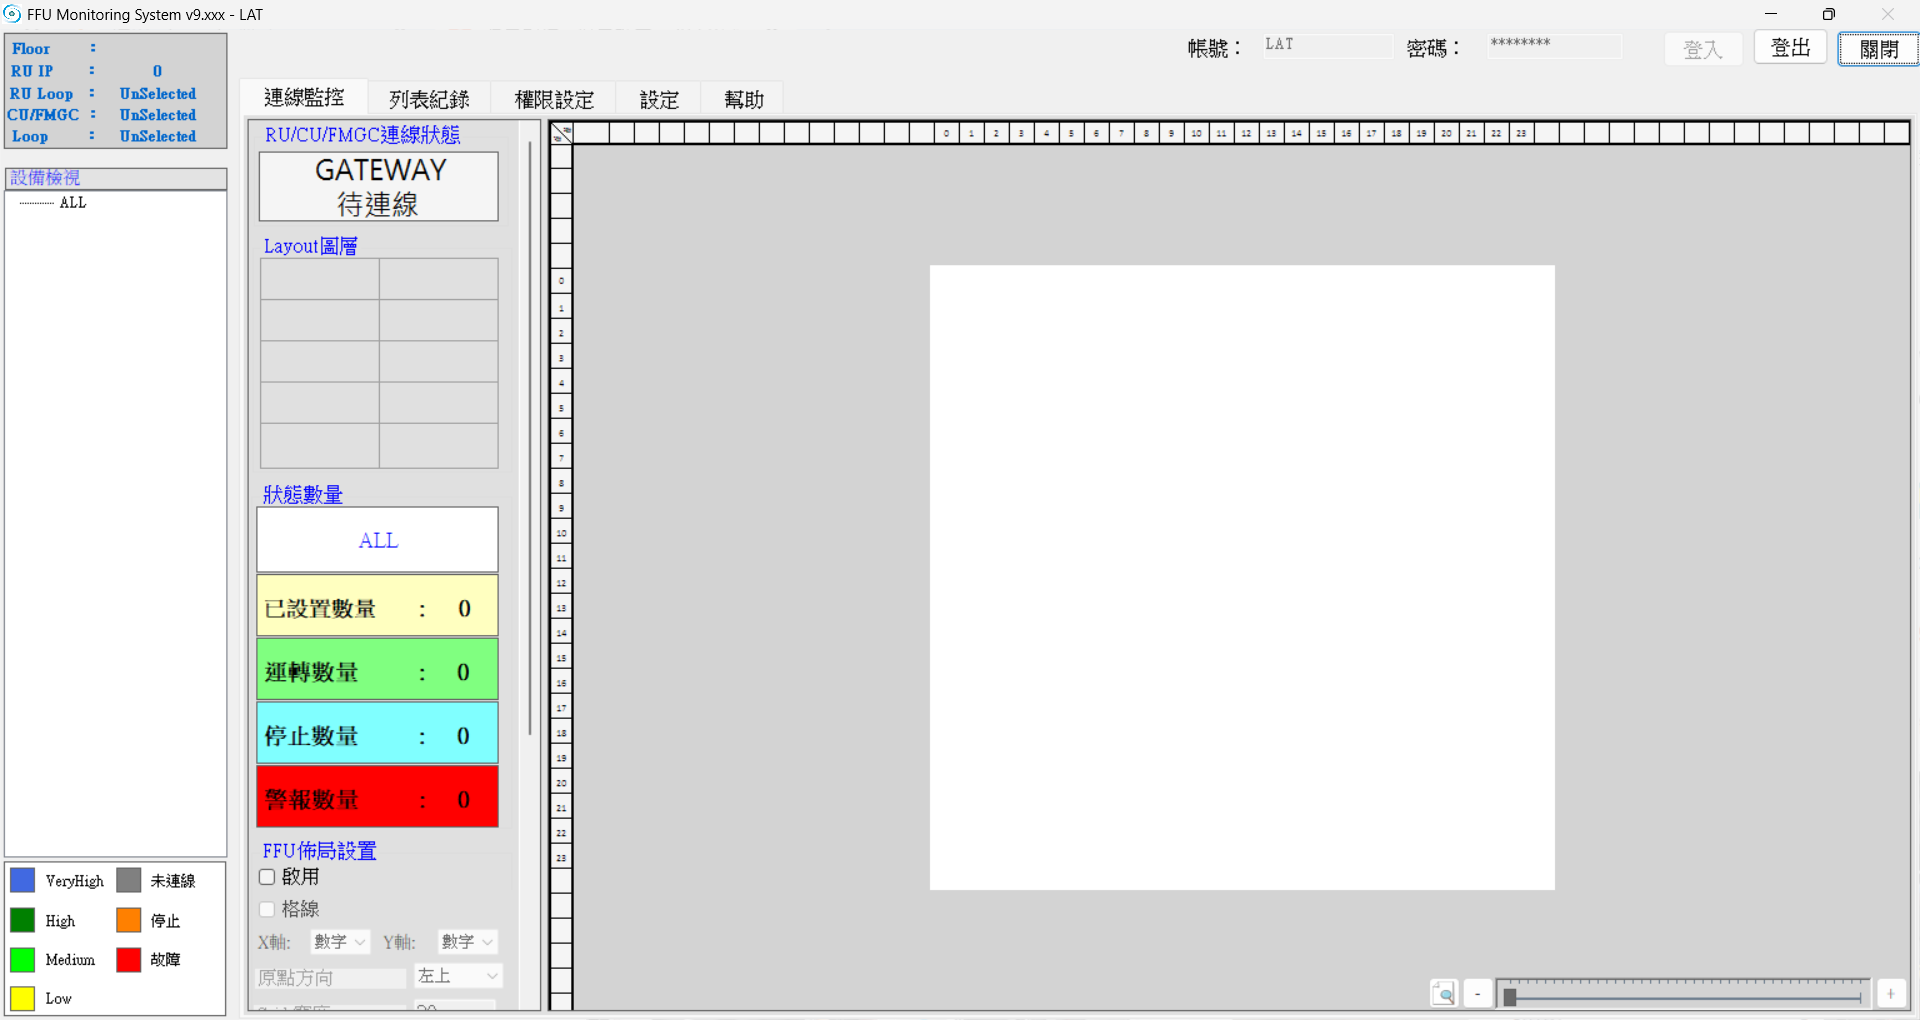Switch to the 列表紀錄 tab
This screenshot has height=1020, width=1920.
click(x=428, y=99)
